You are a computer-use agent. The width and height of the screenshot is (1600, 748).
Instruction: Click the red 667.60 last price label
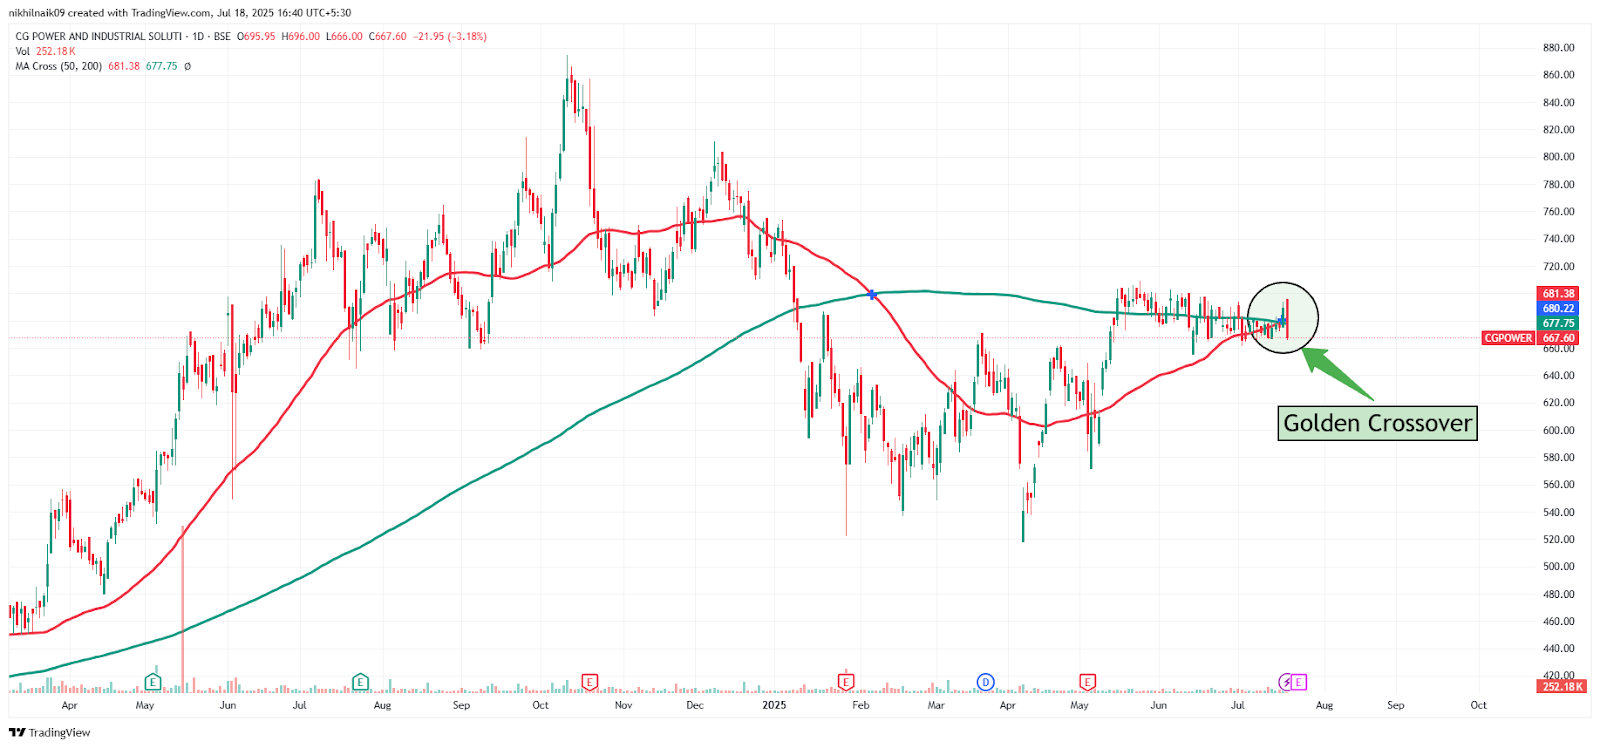pyautogui.click(x=1558, y=338)
